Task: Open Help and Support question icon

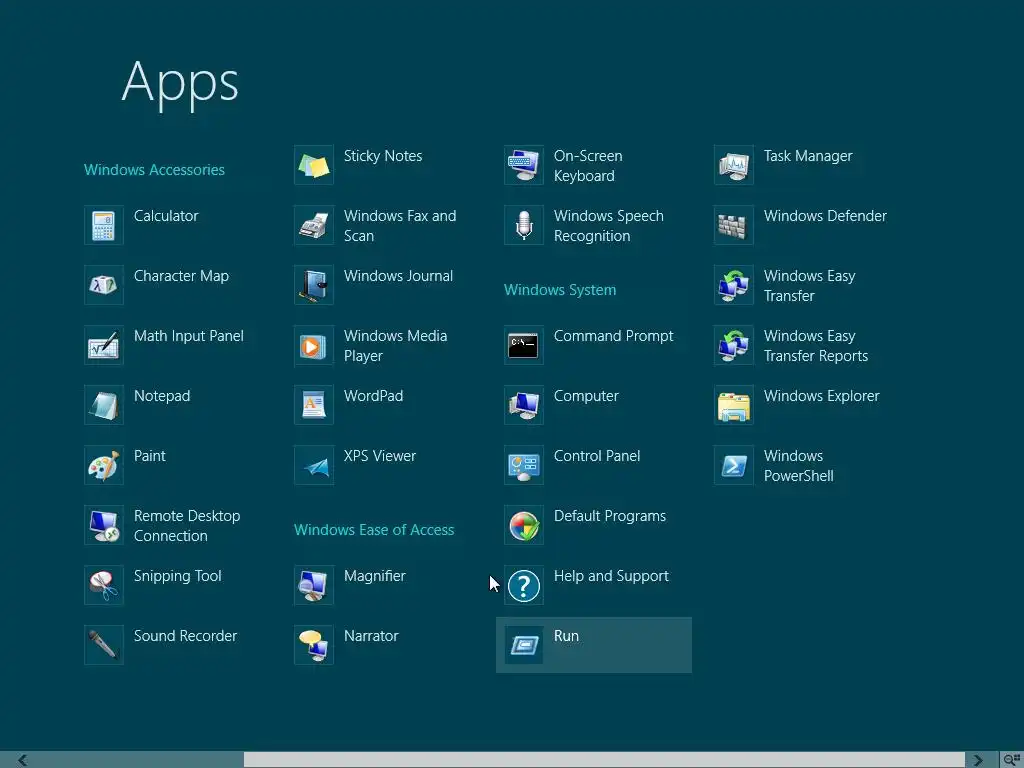Action: [524, 586]
